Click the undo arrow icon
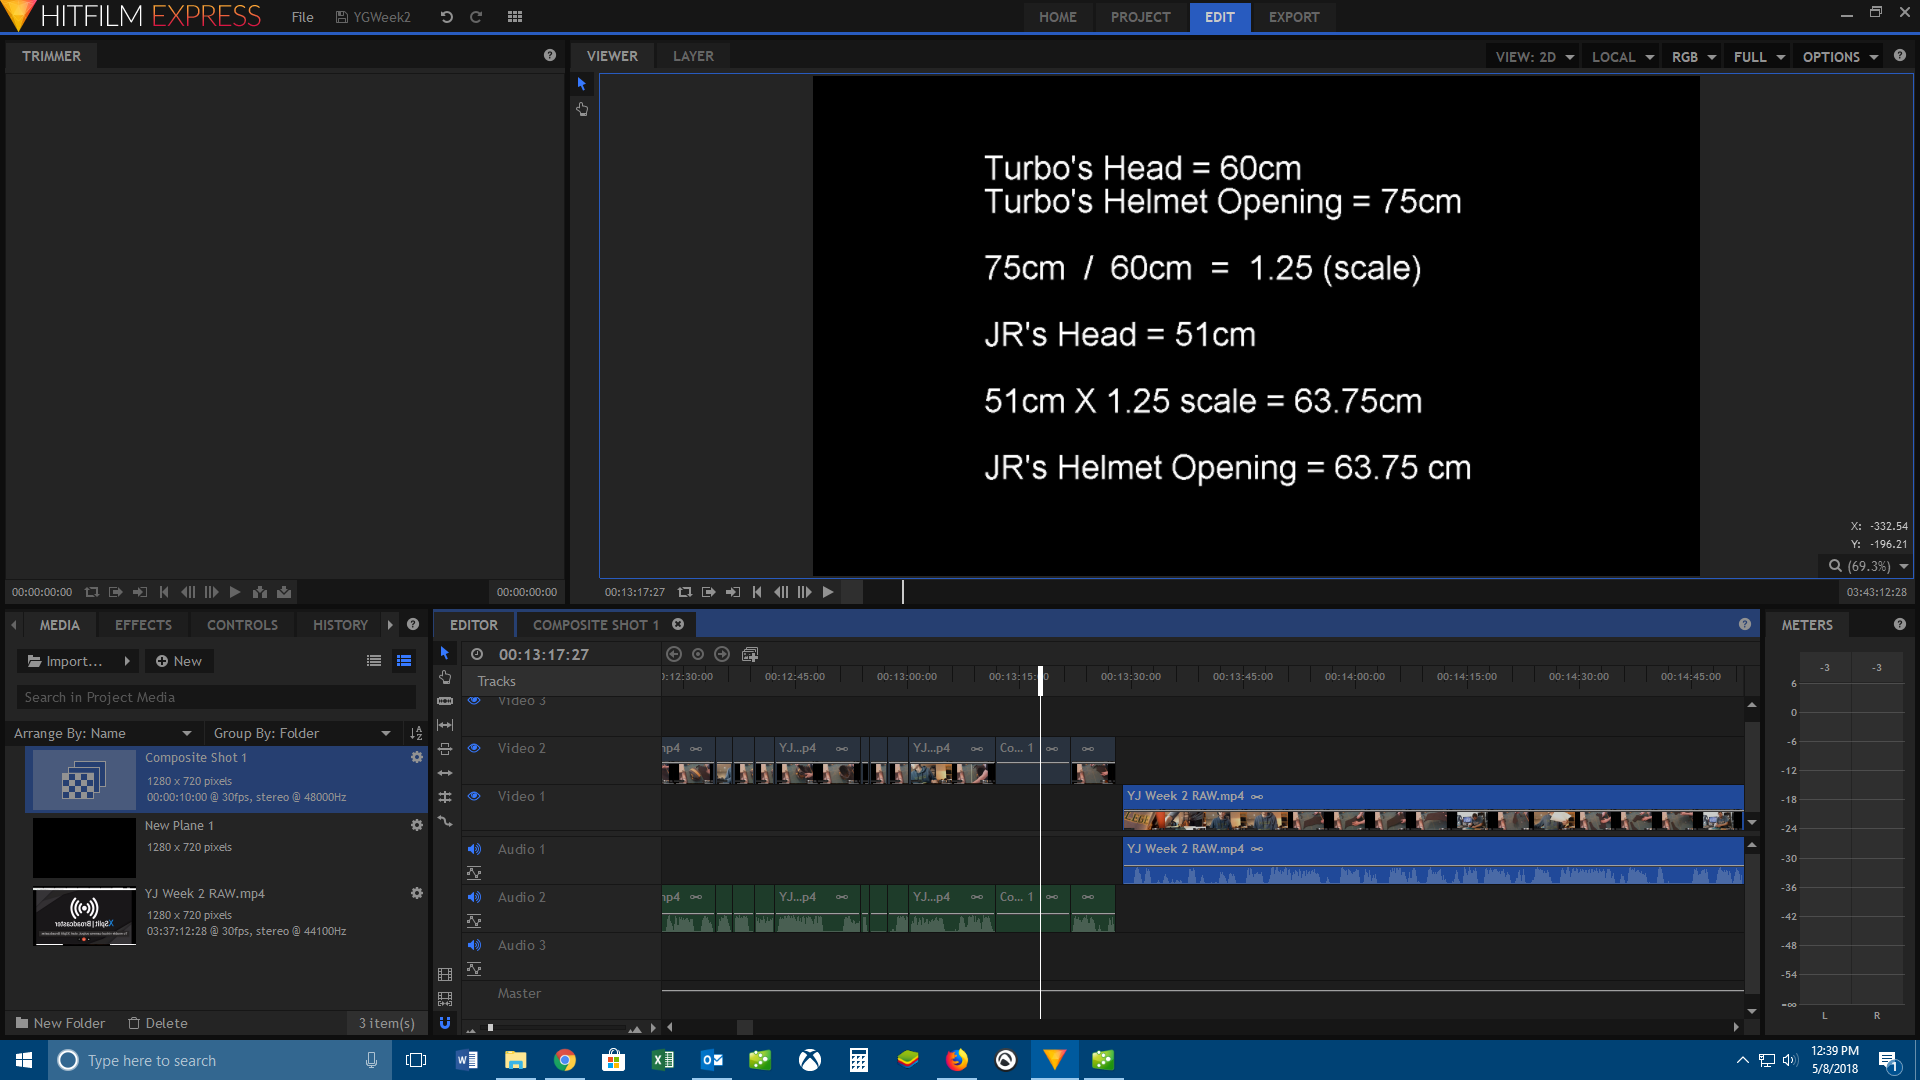Viewport: 1920px width, 1080px height. click(447, 17)
